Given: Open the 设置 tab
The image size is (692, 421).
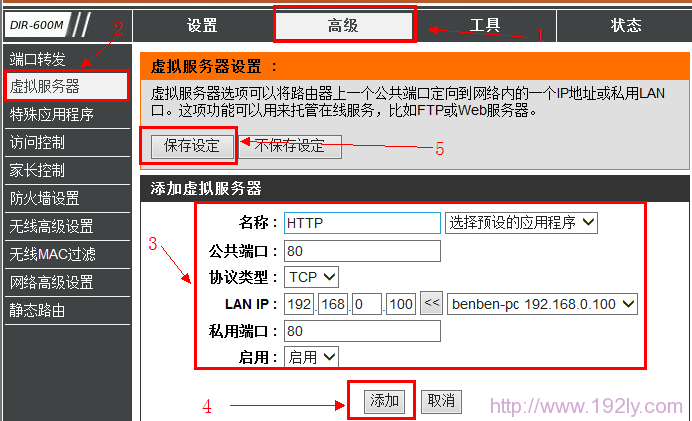Looking at the screenshot, I should [x=202, y=26].
